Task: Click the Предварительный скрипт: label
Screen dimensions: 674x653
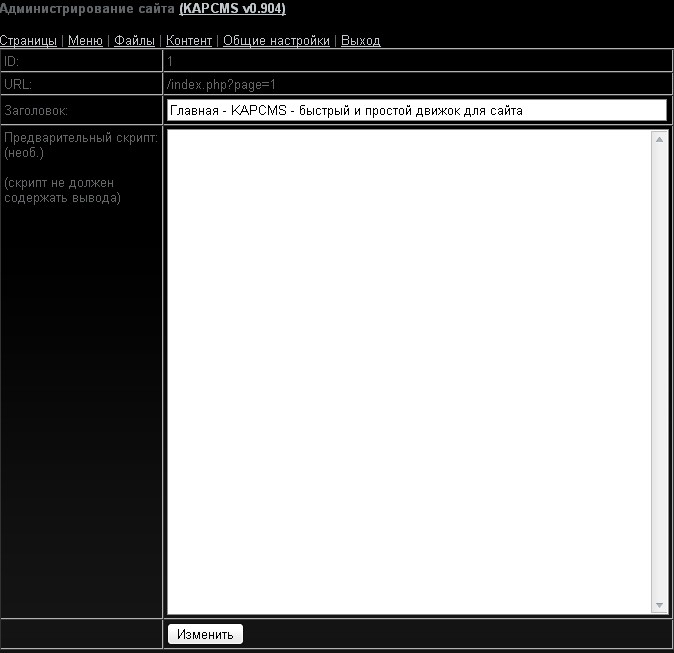Action: click(x=81, y=138)
